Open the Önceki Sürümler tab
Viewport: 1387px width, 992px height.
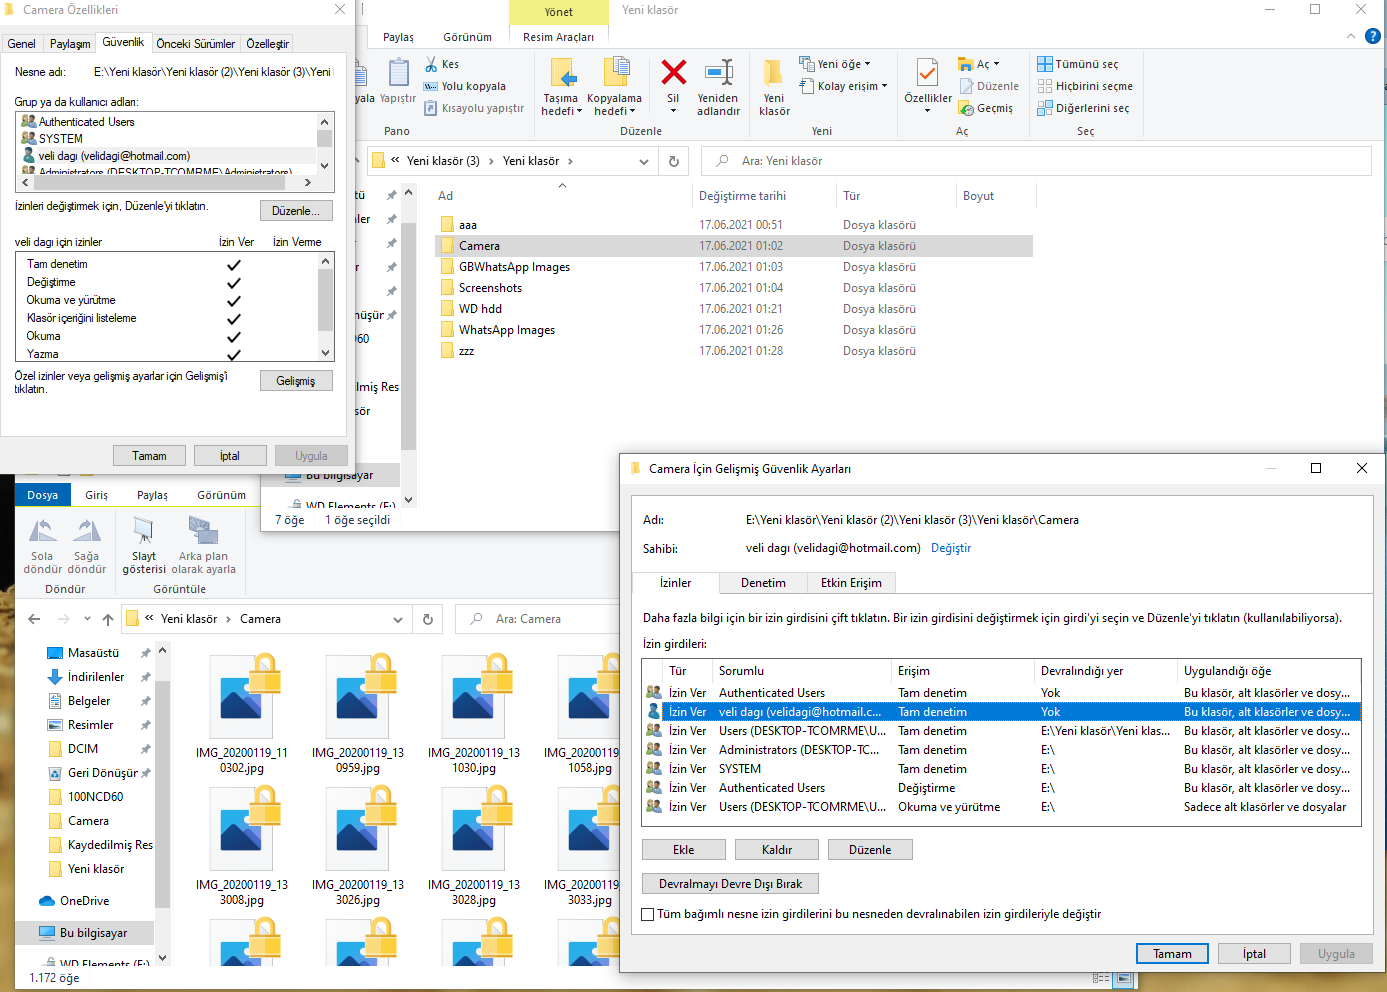(x=195, y=44)
